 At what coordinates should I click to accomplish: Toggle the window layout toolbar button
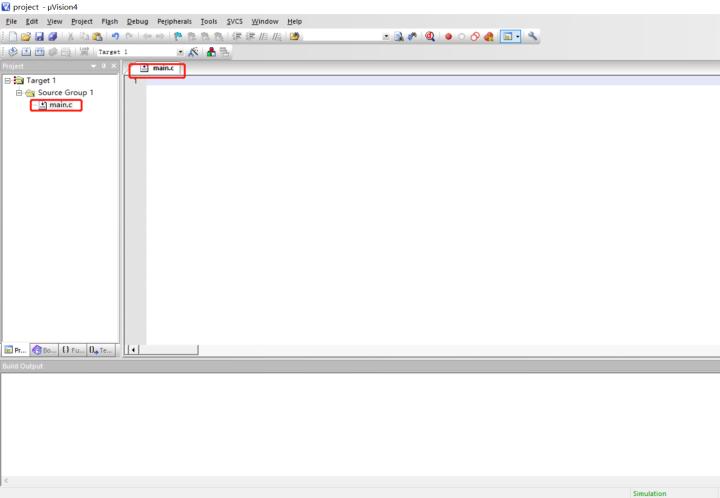509,36
